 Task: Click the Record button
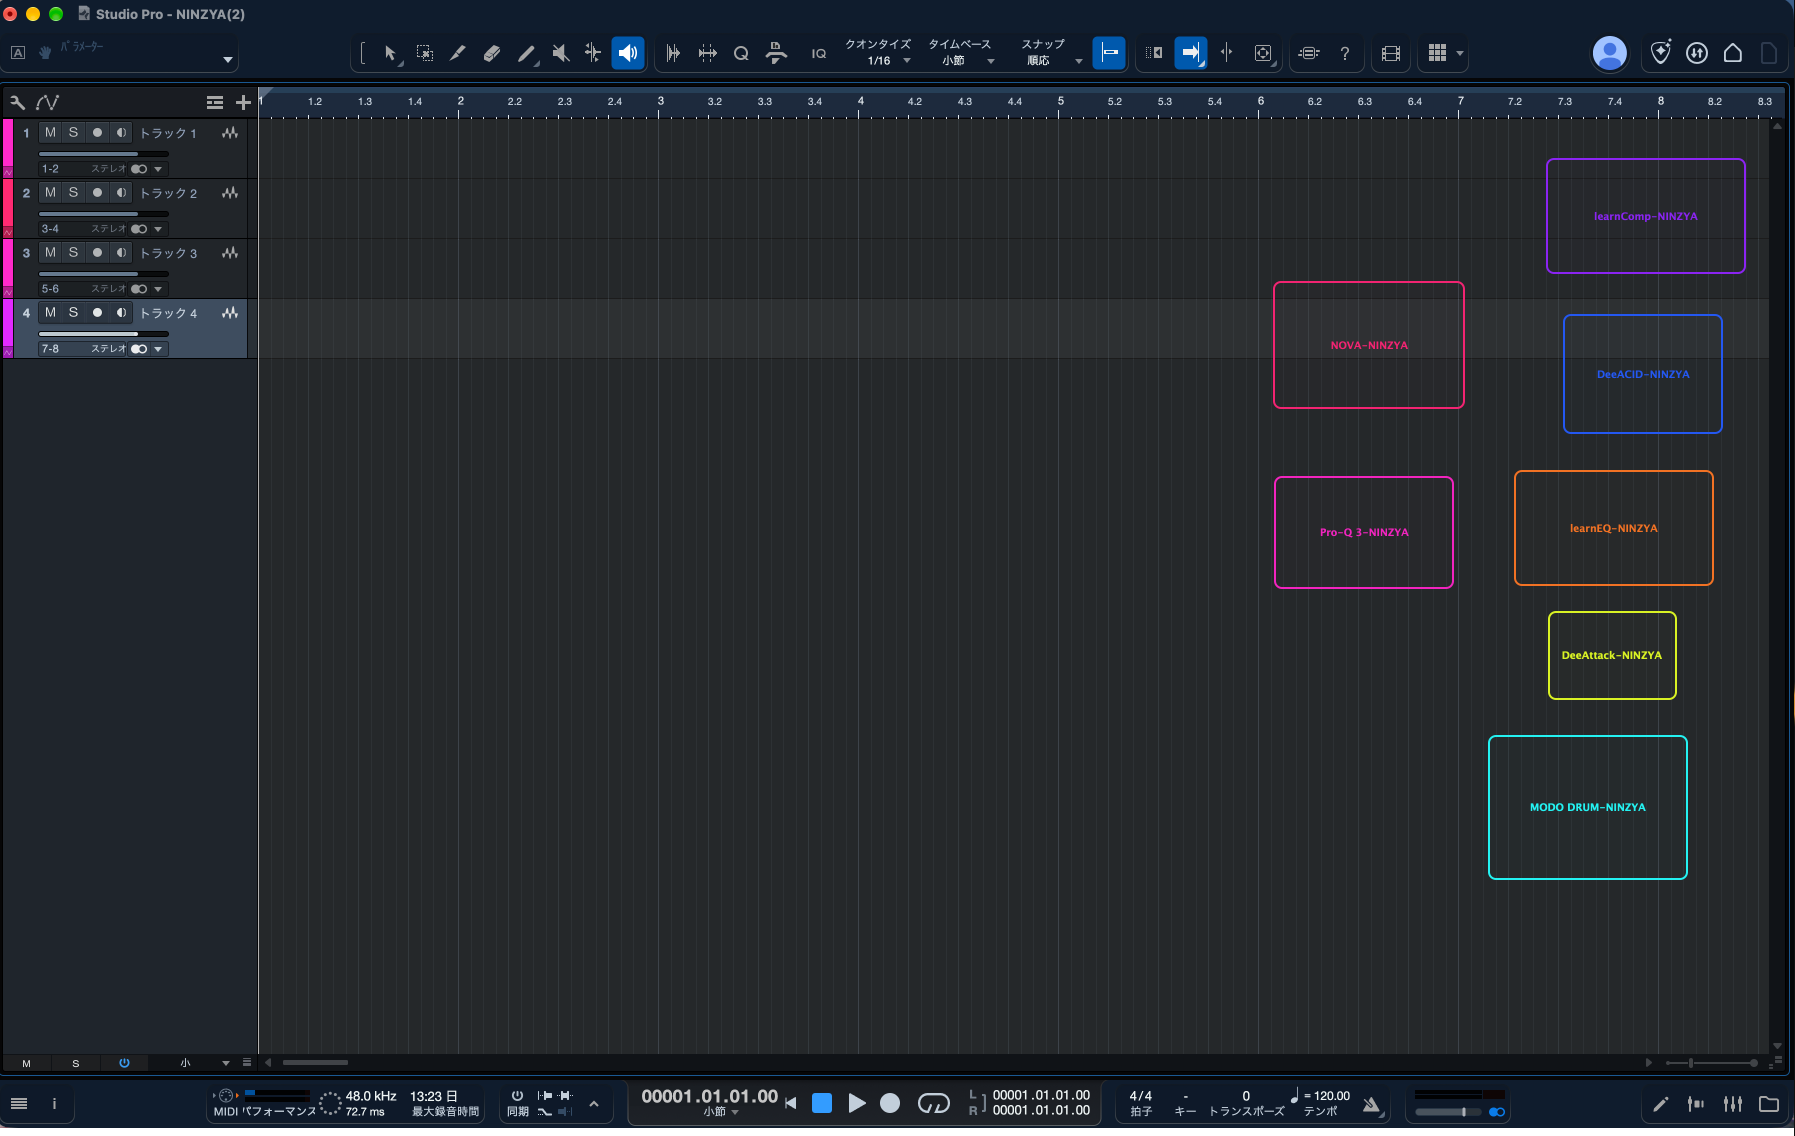coord(890,1103)
